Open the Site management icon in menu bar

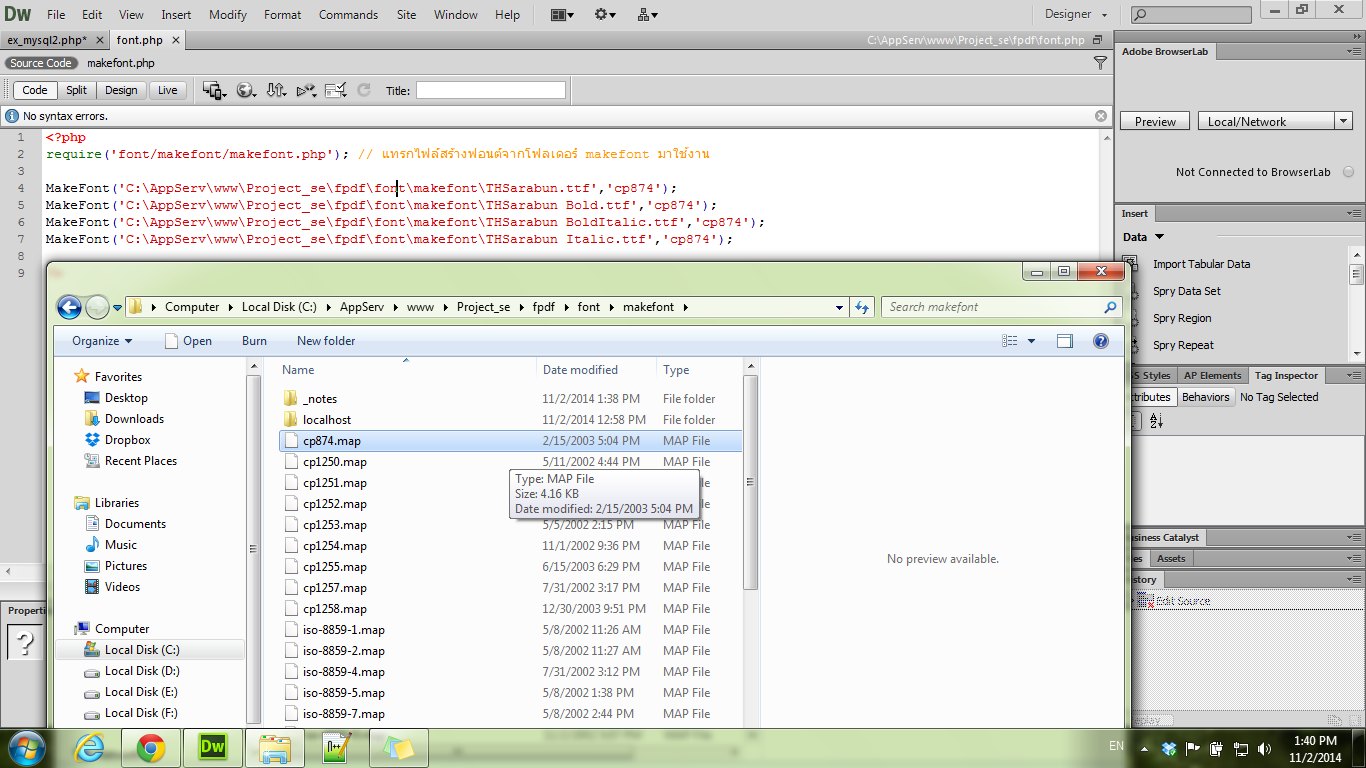point(647,15)
